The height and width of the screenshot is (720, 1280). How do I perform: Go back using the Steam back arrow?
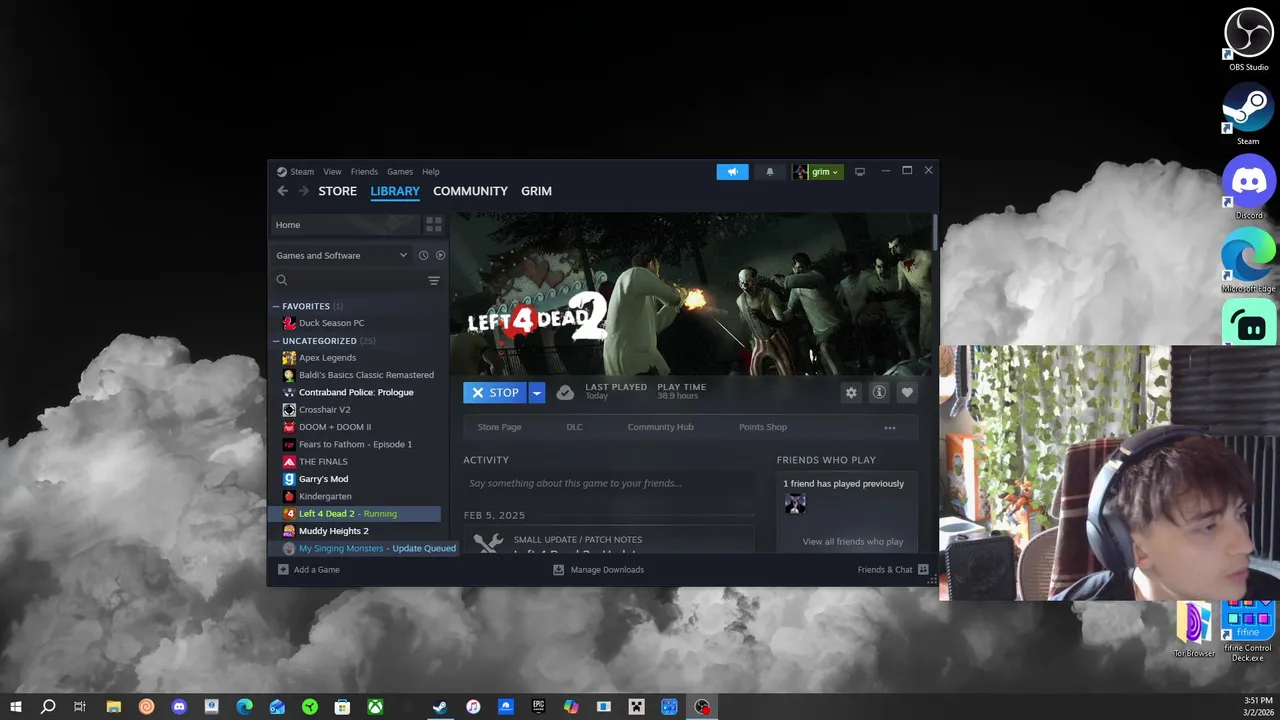[x=282, y=191]
